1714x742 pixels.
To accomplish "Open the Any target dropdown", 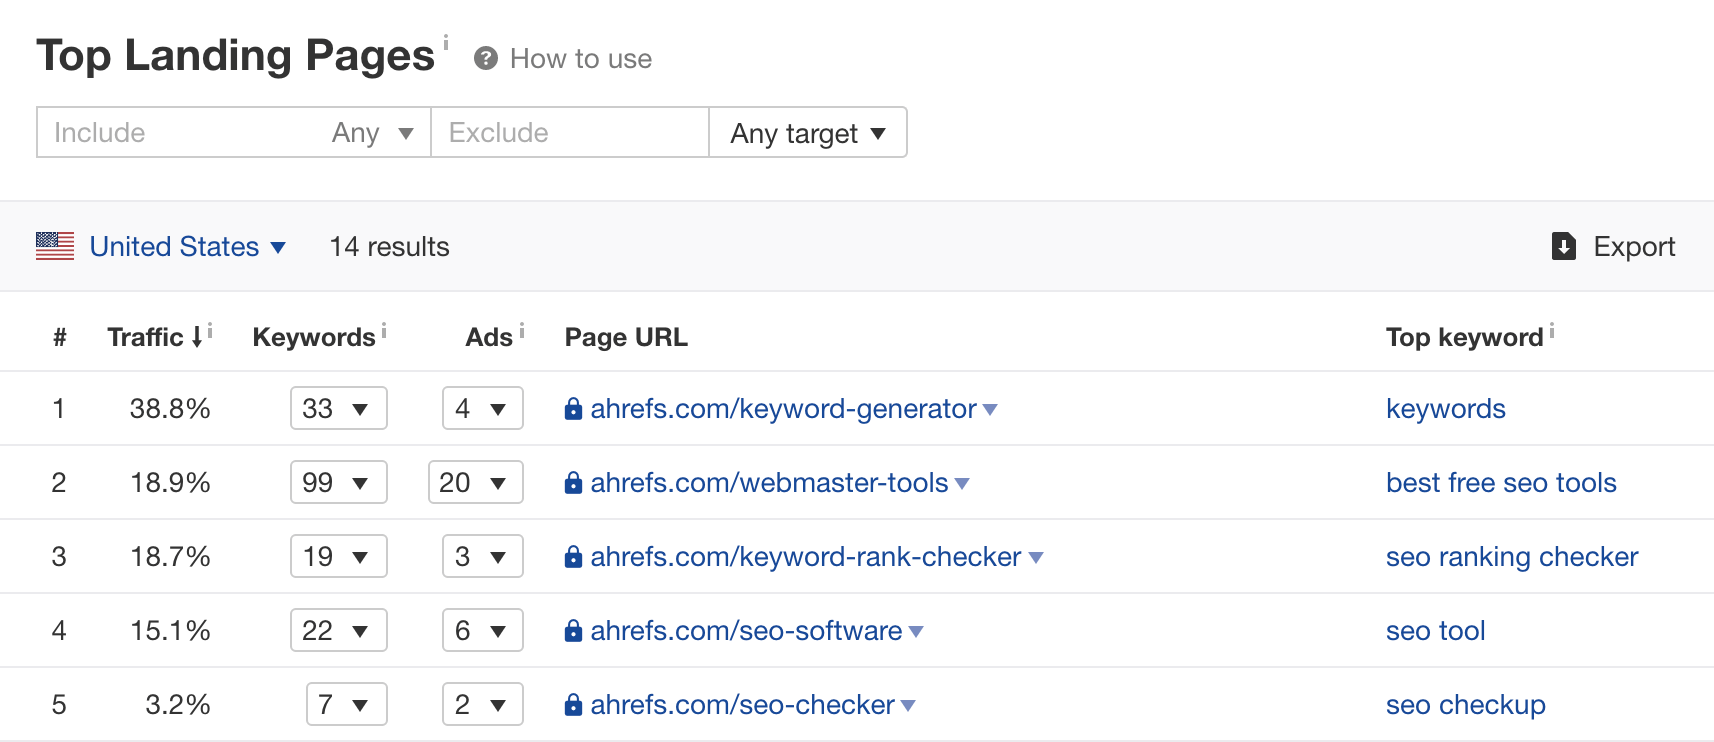I will tap(807, 133).
